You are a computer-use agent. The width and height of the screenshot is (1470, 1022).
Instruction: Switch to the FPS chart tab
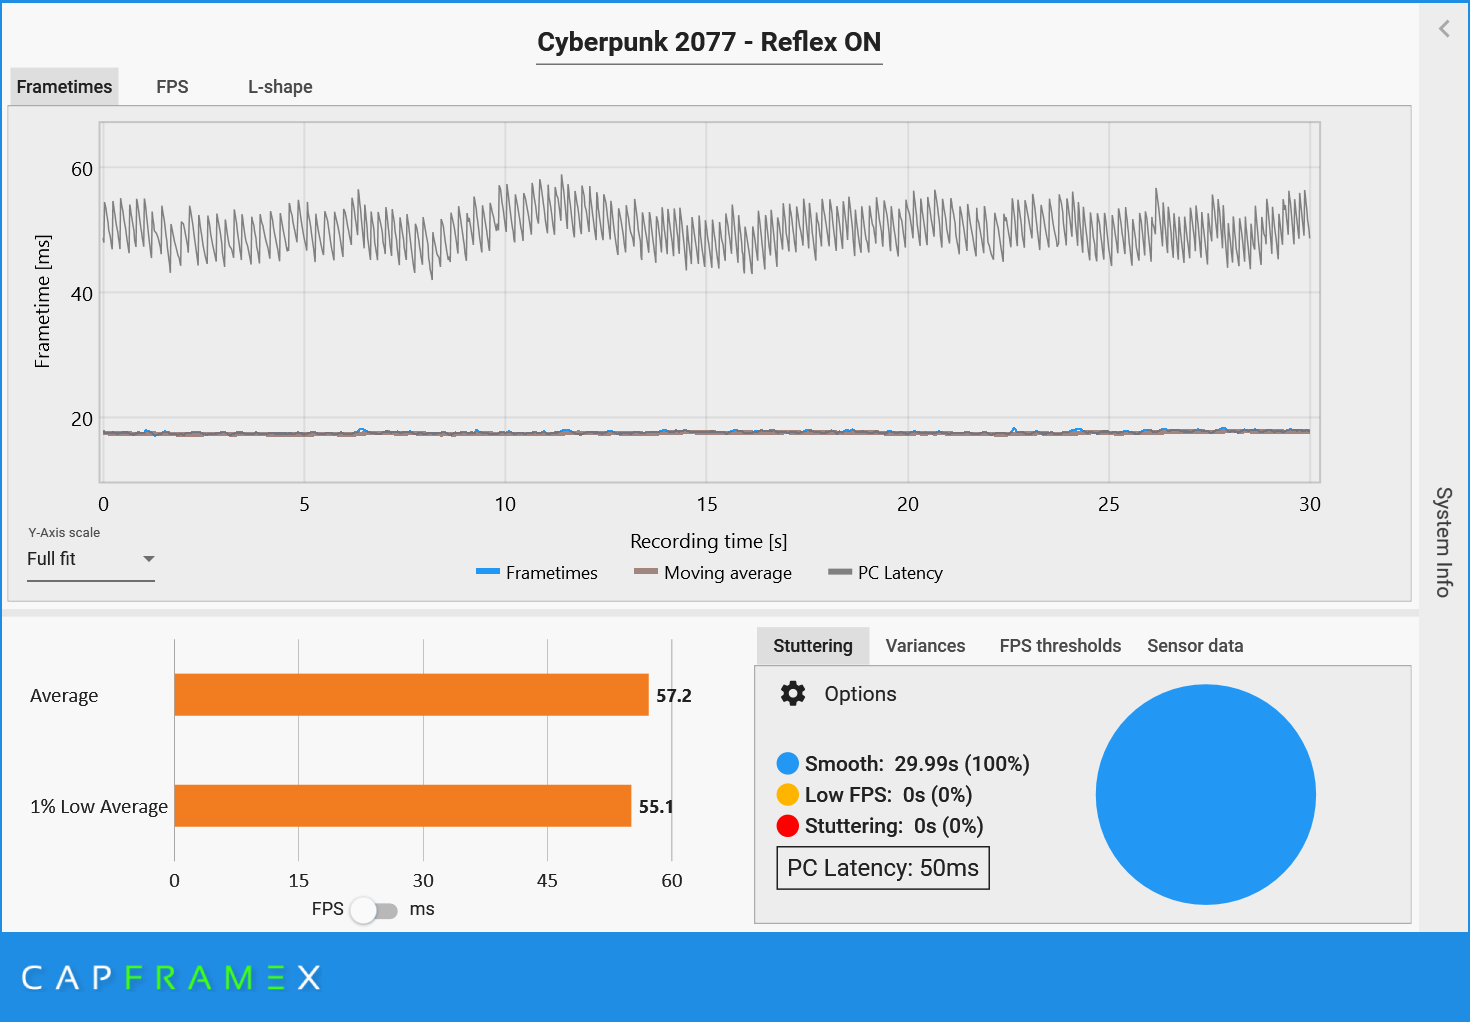pos(172,87)
